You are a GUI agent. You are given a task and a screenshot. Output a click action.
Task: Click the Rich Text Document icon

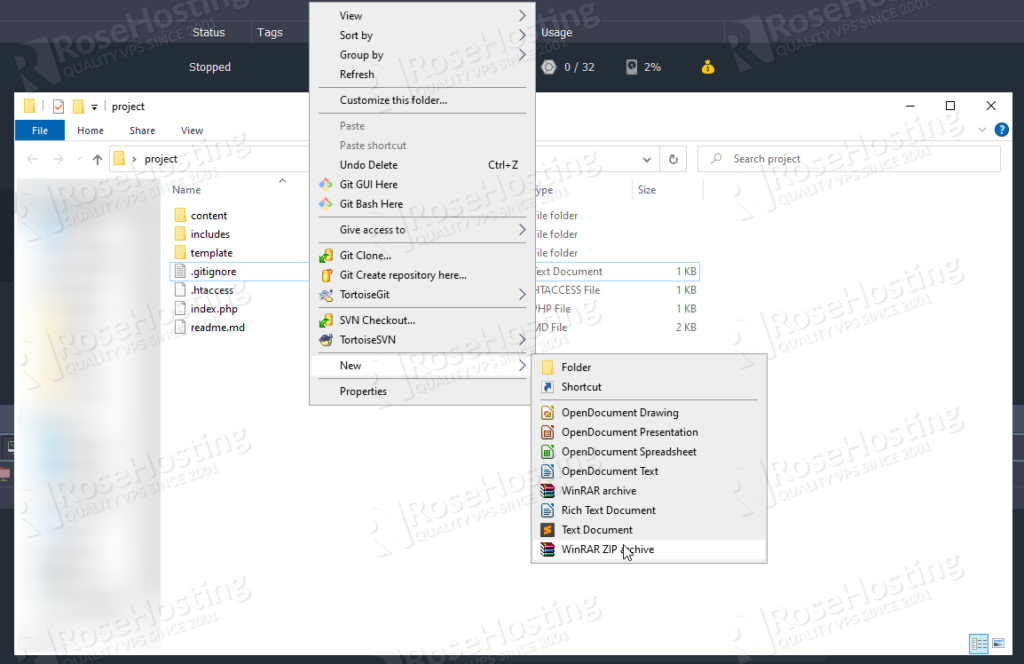pos(548,511)
